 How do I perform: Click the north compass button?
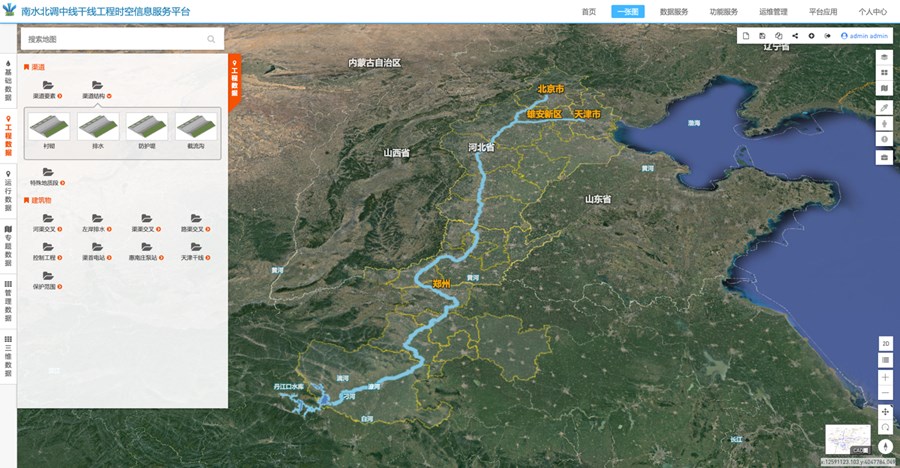[885, 446]
